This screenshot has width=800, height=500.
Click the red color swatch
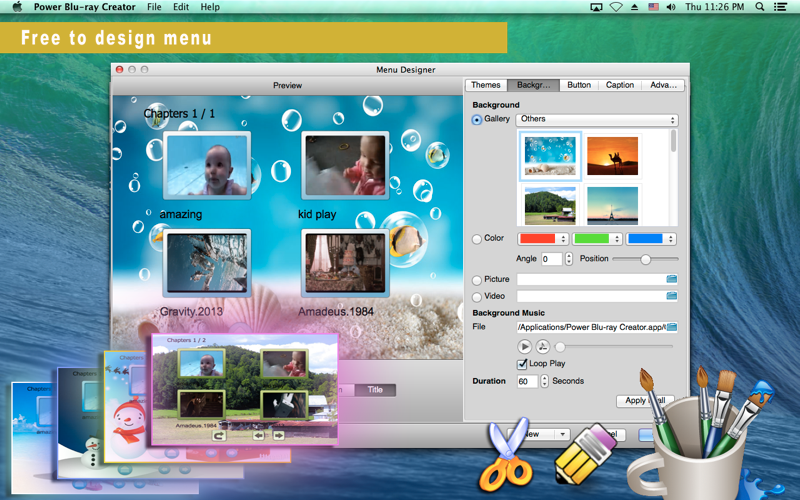click(x=537, y=238)
